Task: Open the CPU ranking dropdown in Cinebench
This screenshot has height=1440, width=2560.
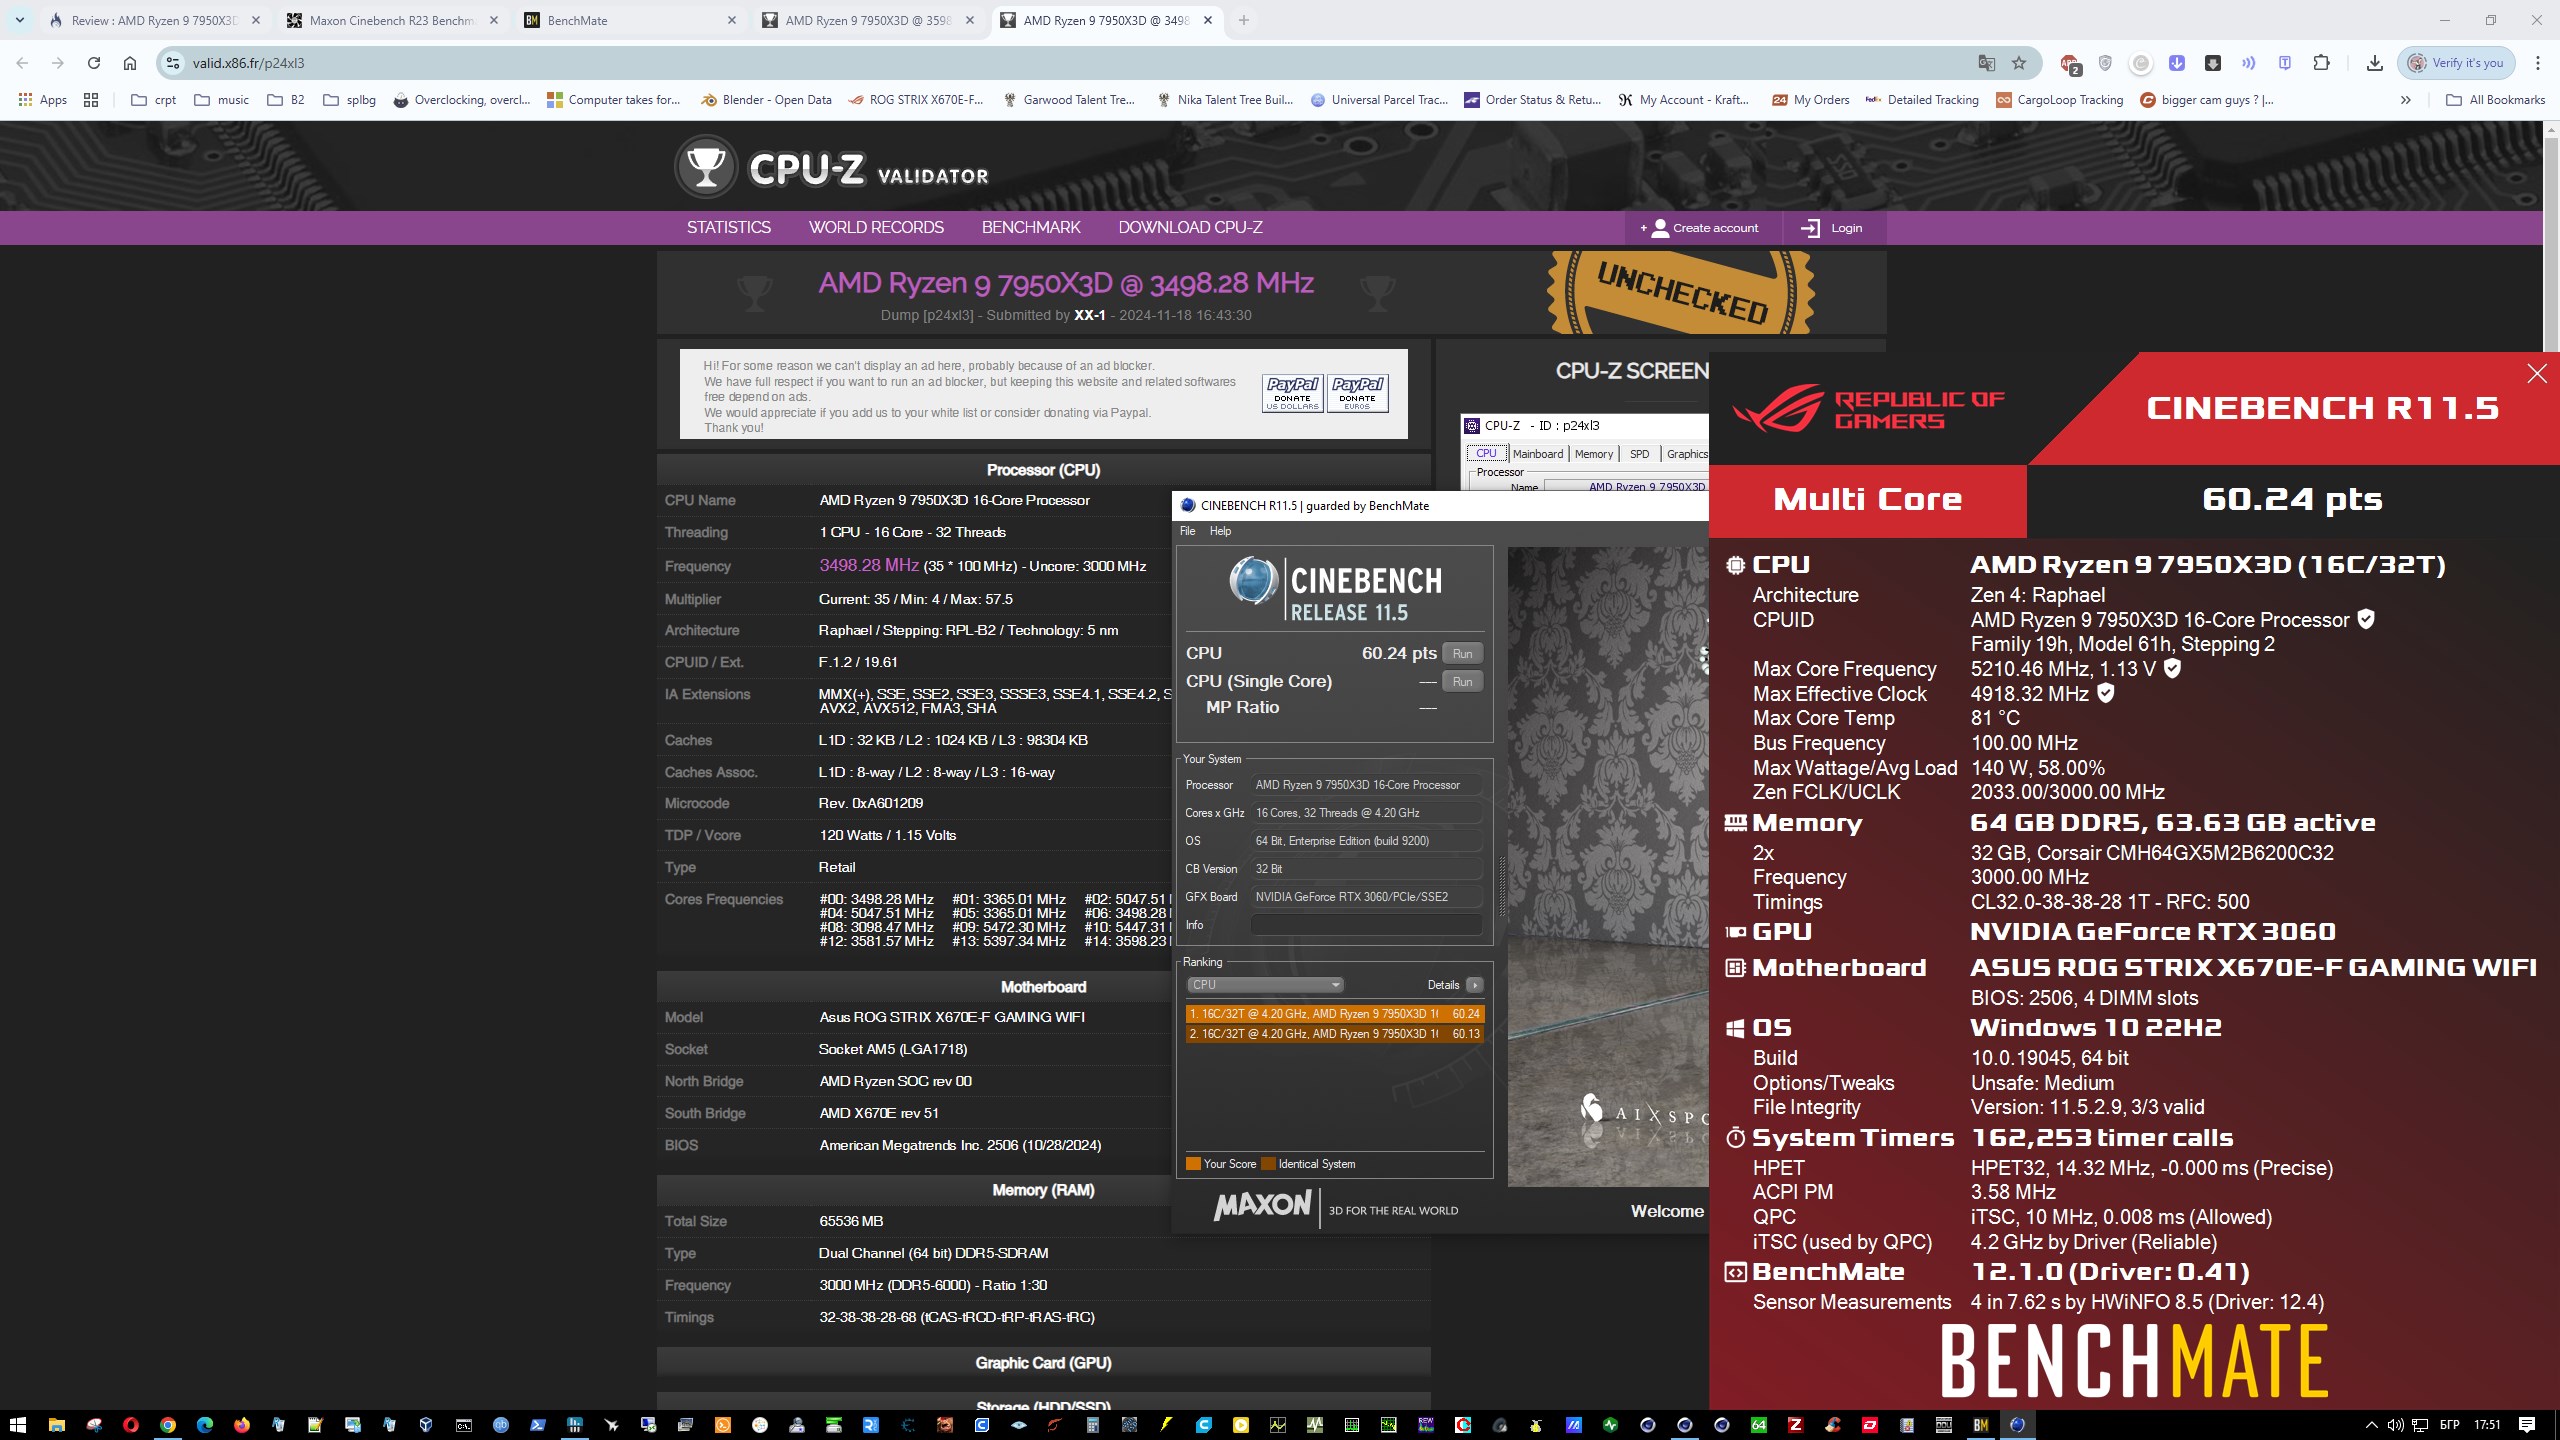Action: 1265,985
